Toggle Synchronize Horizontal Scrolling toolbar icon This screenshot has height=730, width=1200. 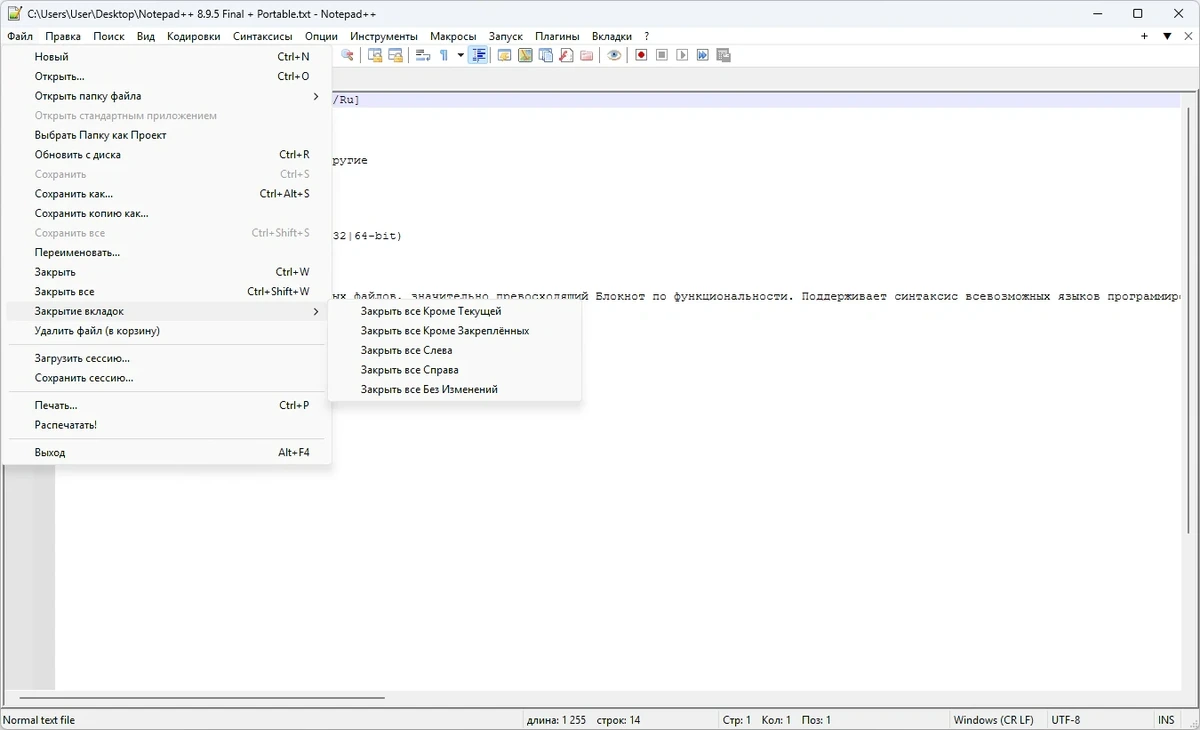(x=395, y=55)
